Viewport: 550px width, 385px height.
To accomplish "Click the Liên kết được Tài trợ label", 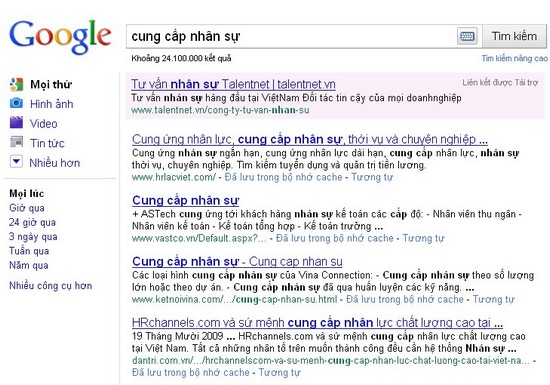I will 500,82.
